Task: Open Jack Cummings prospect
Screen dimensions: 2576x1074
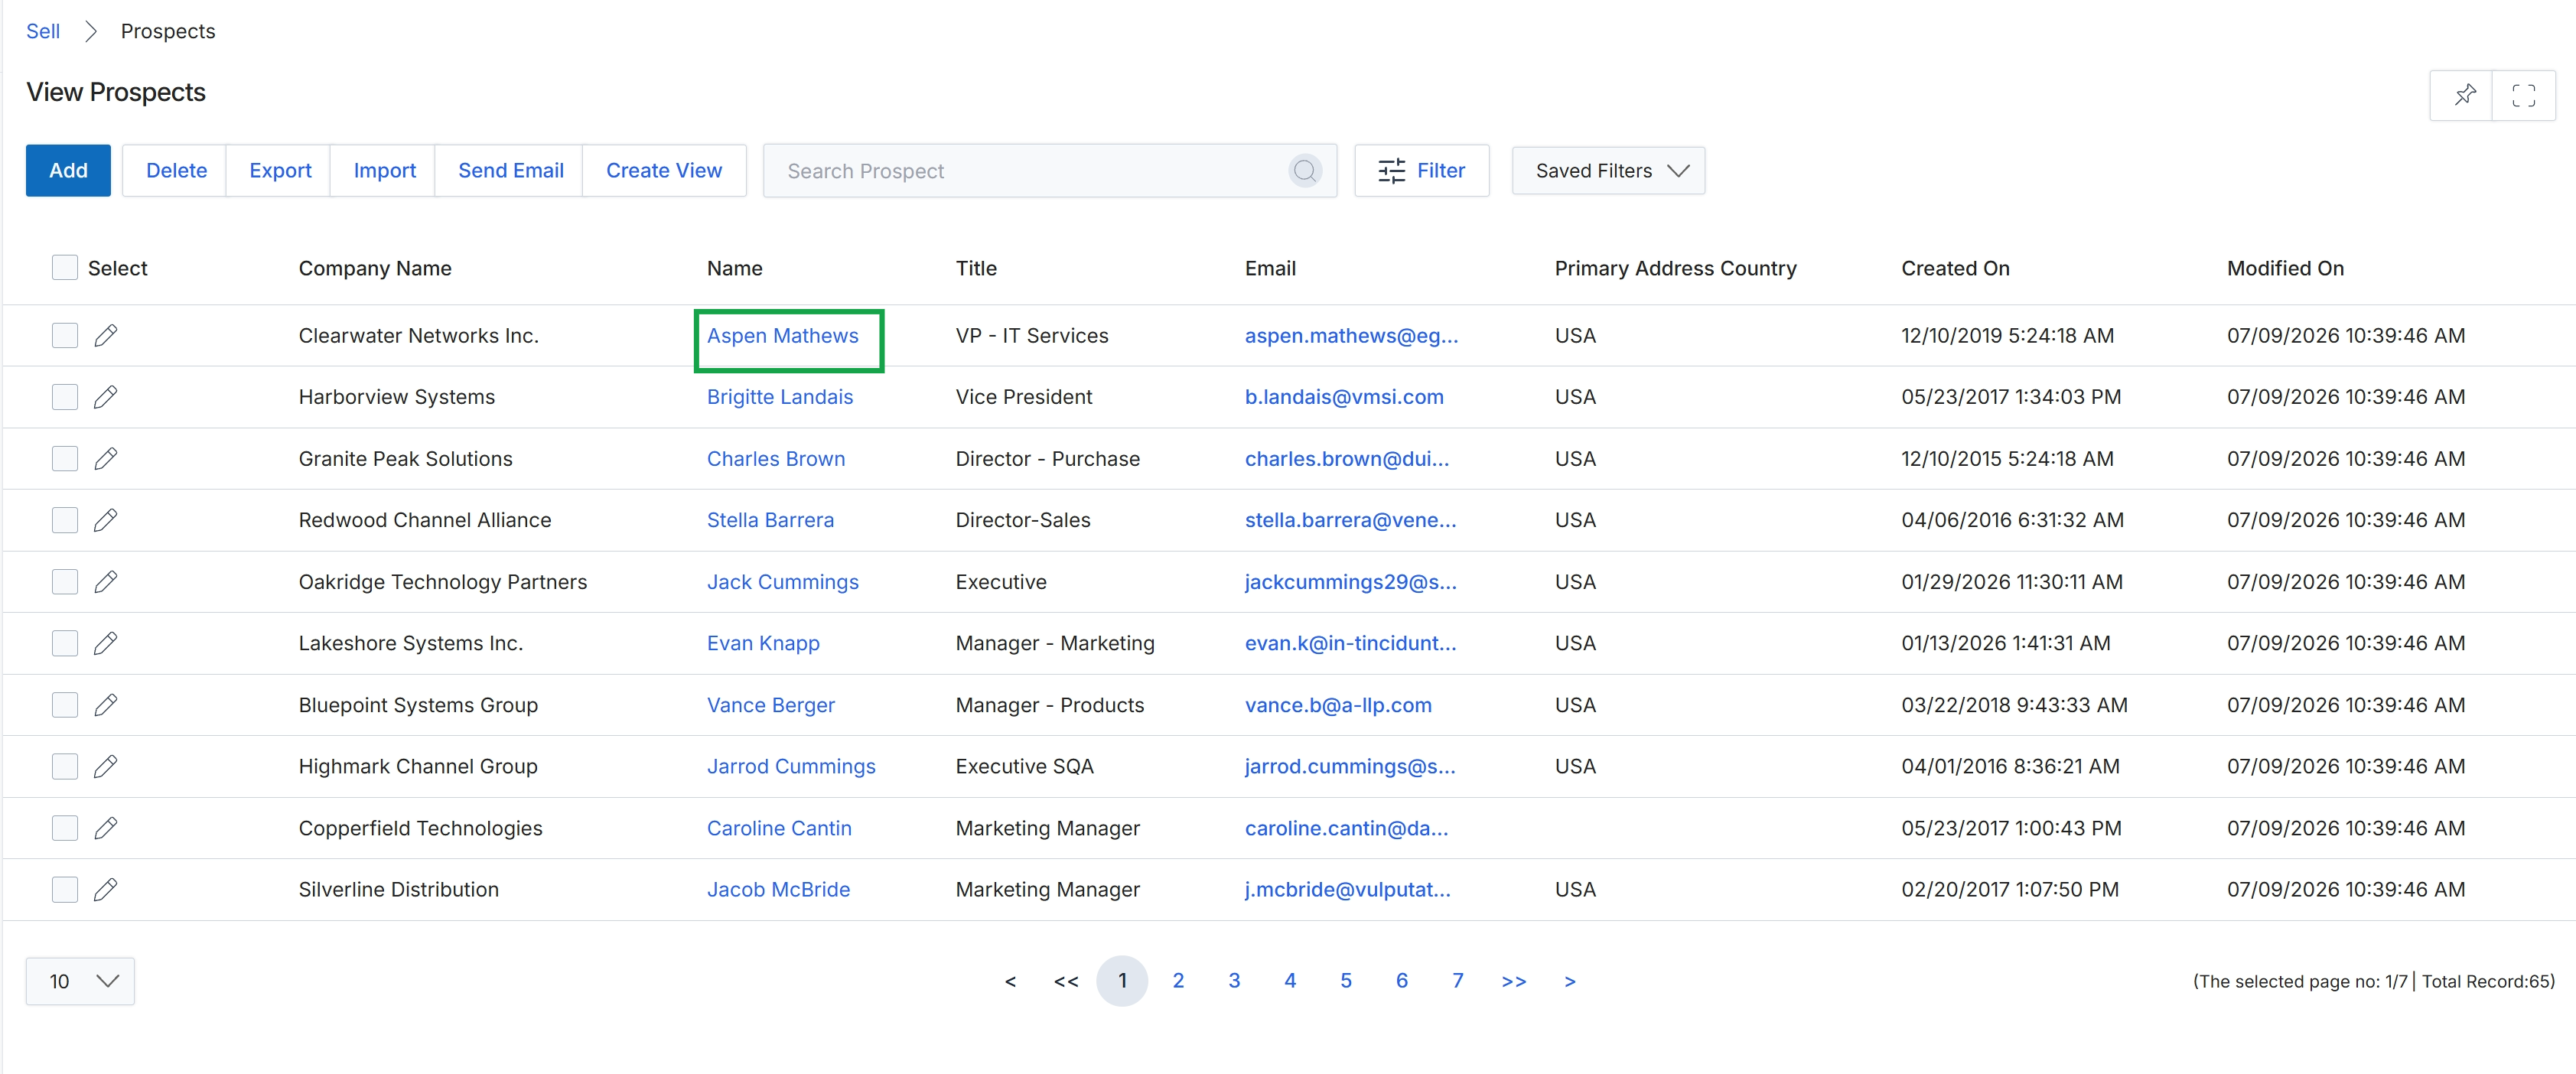Action: point(782,582)
